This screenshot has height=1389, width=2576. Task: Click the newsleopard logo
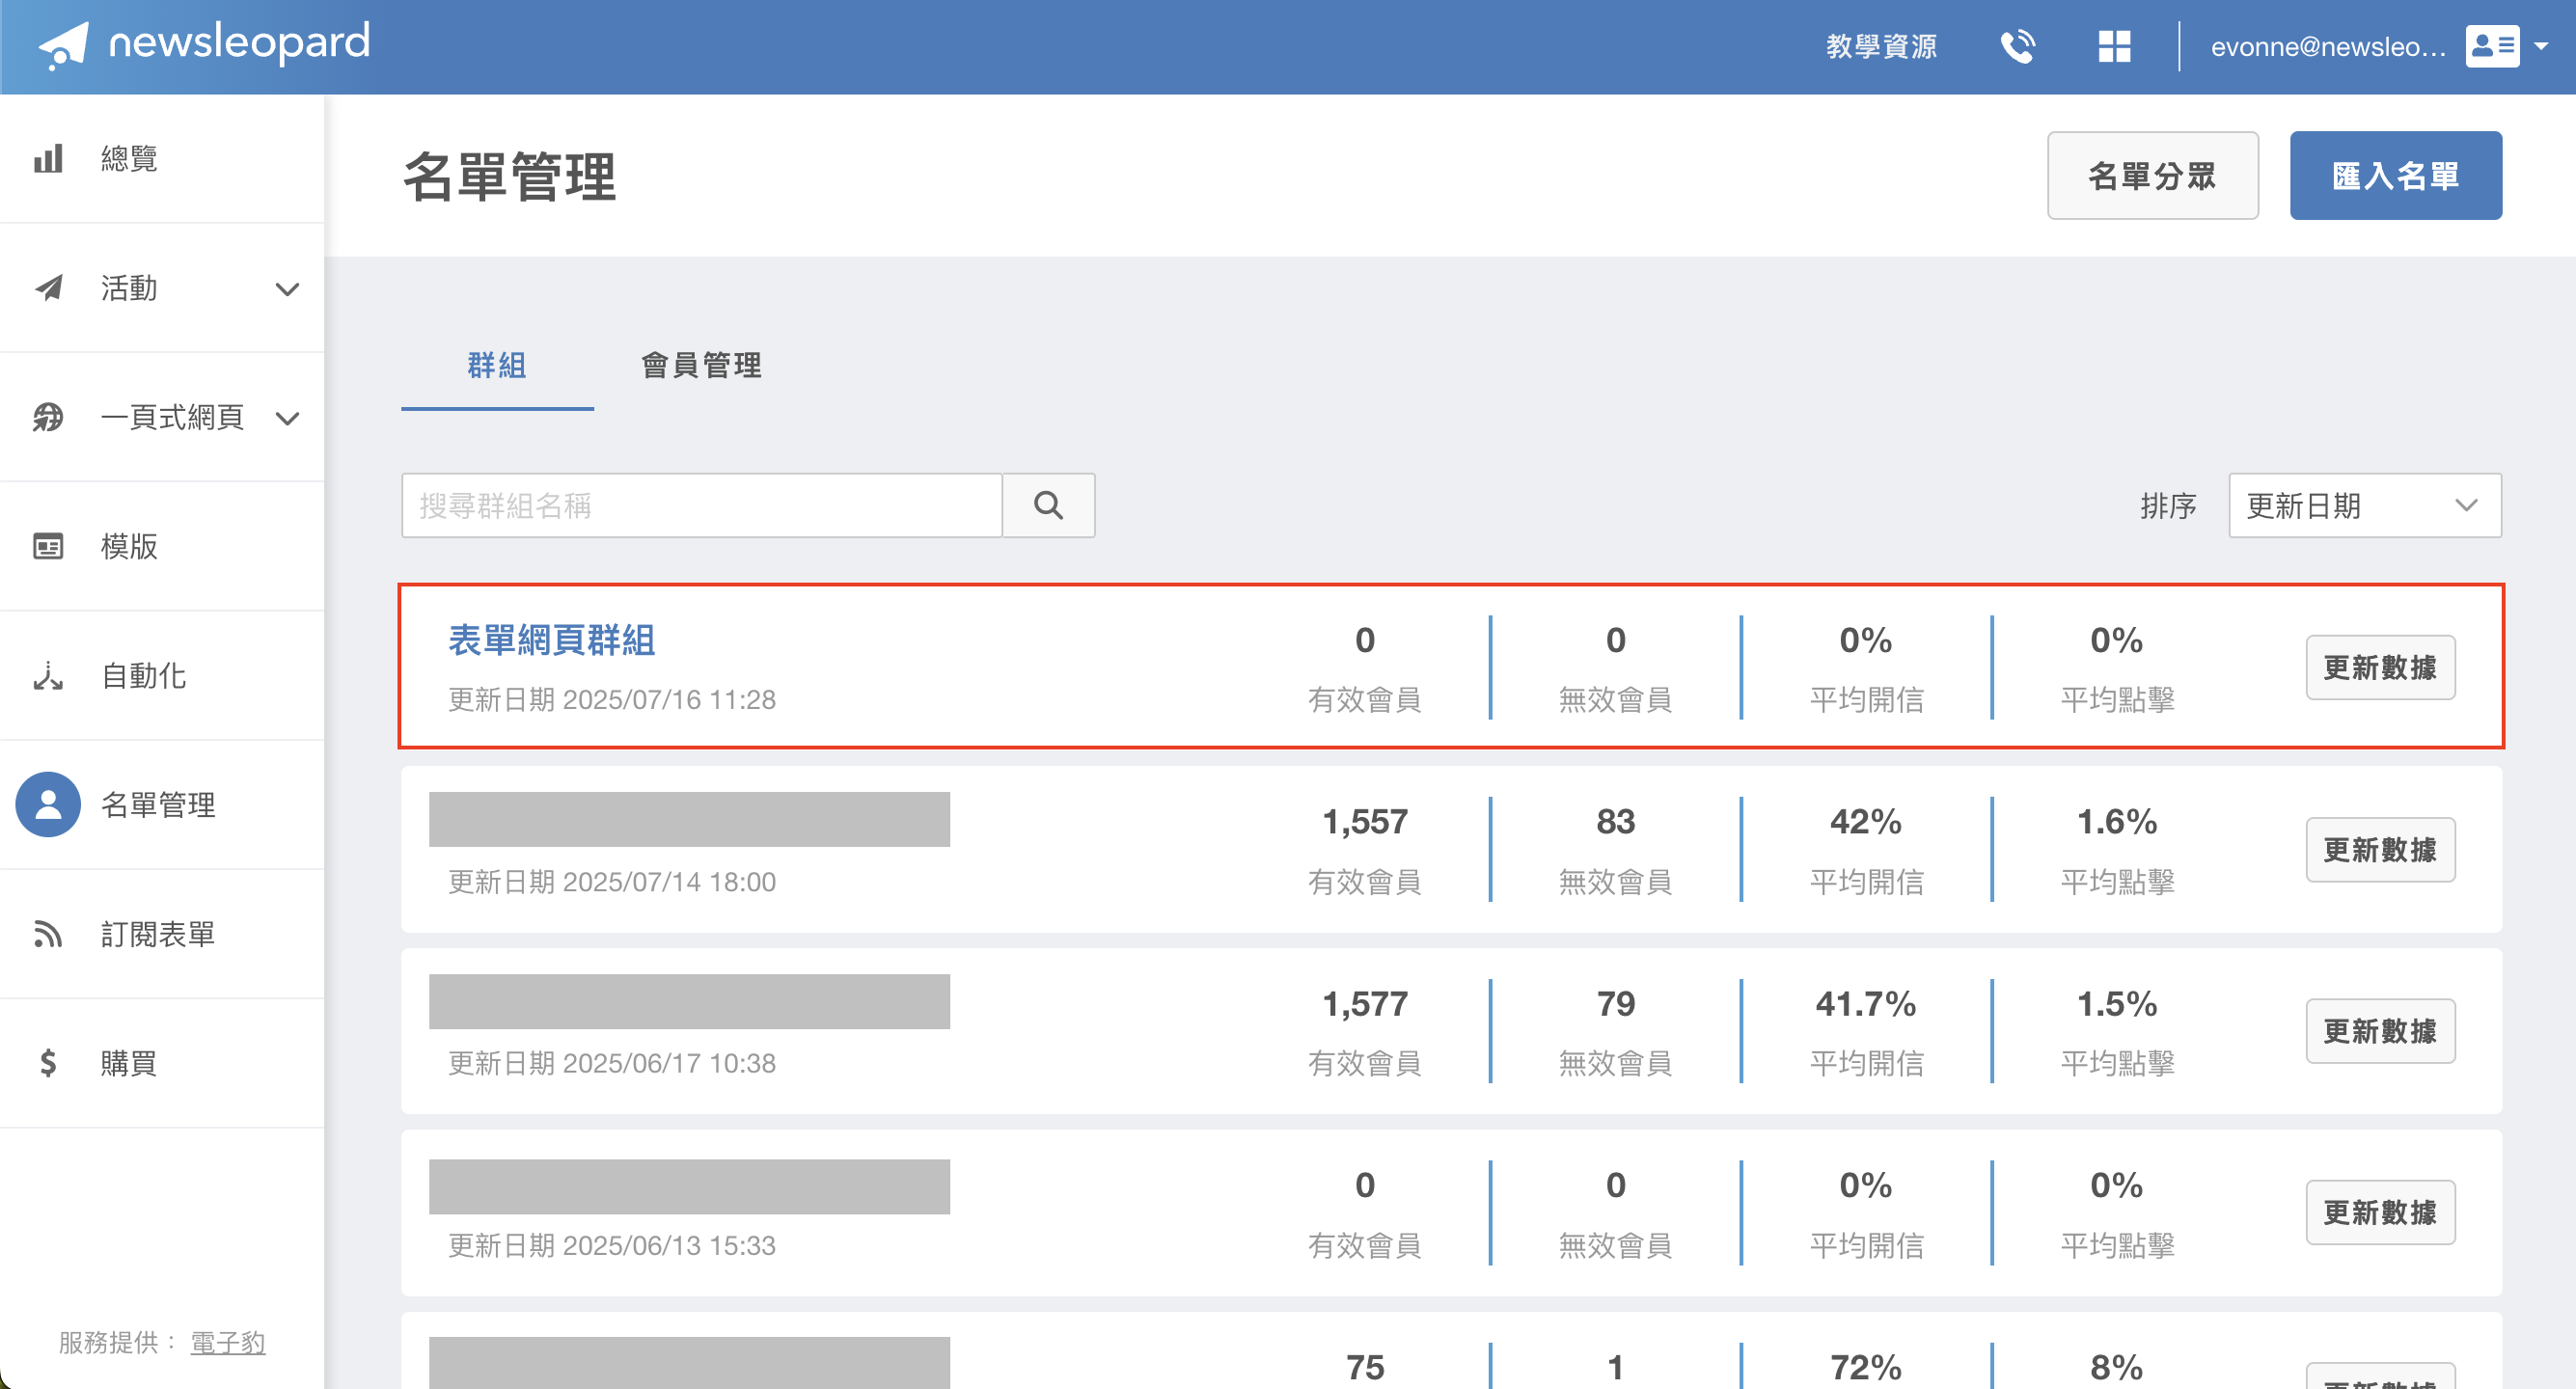[x=204, y=45]
